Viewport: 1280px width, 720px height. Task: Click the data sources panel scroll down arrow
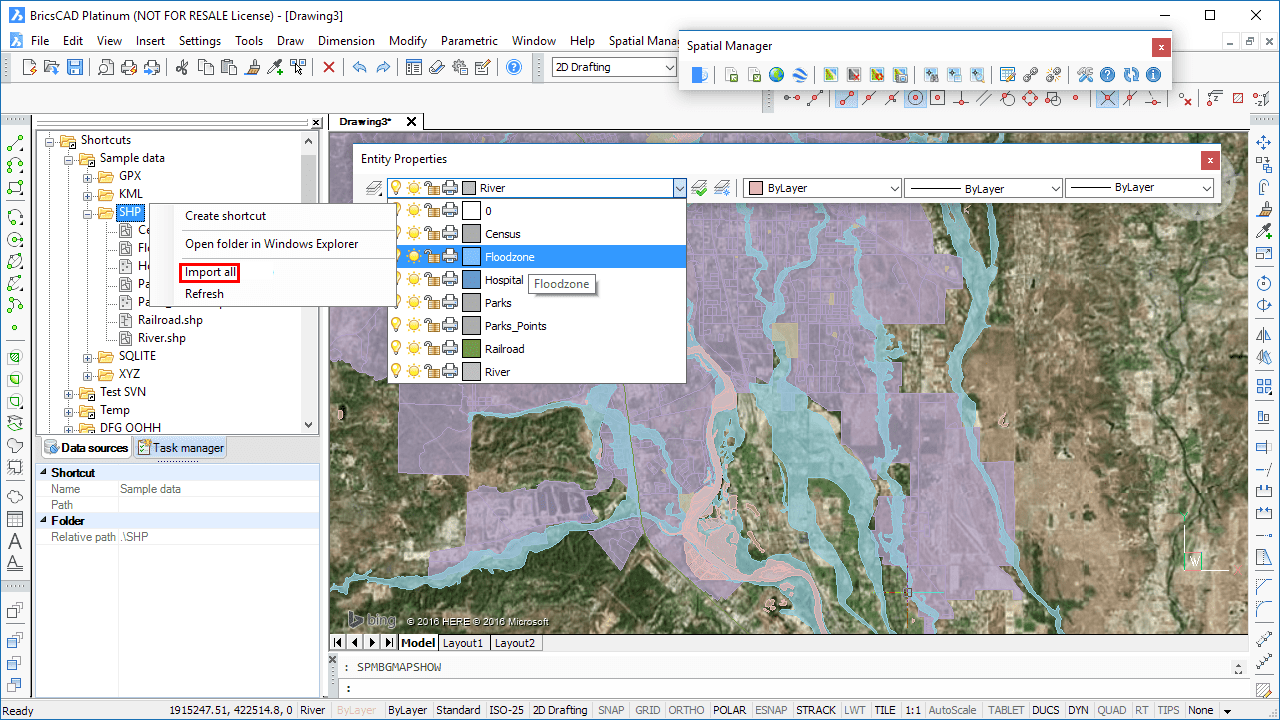coord(308,425)
